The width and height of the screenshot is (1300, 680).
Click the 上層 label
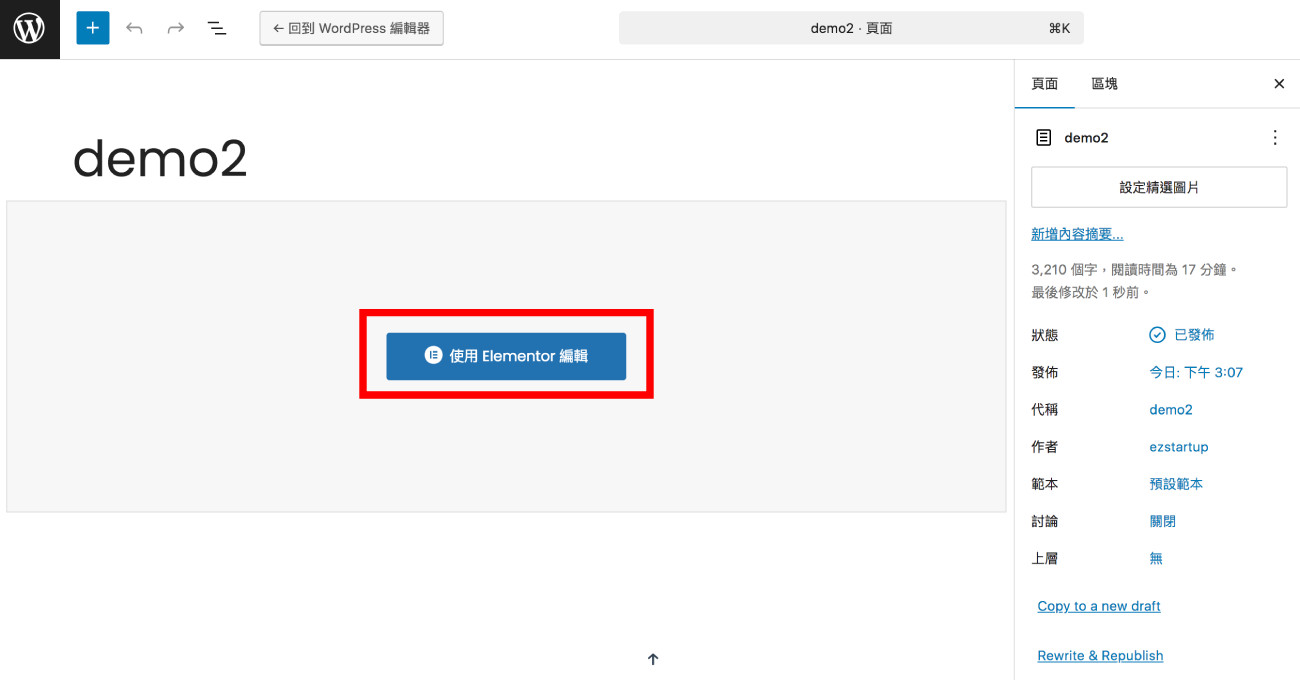click(x=1044, y=559)
